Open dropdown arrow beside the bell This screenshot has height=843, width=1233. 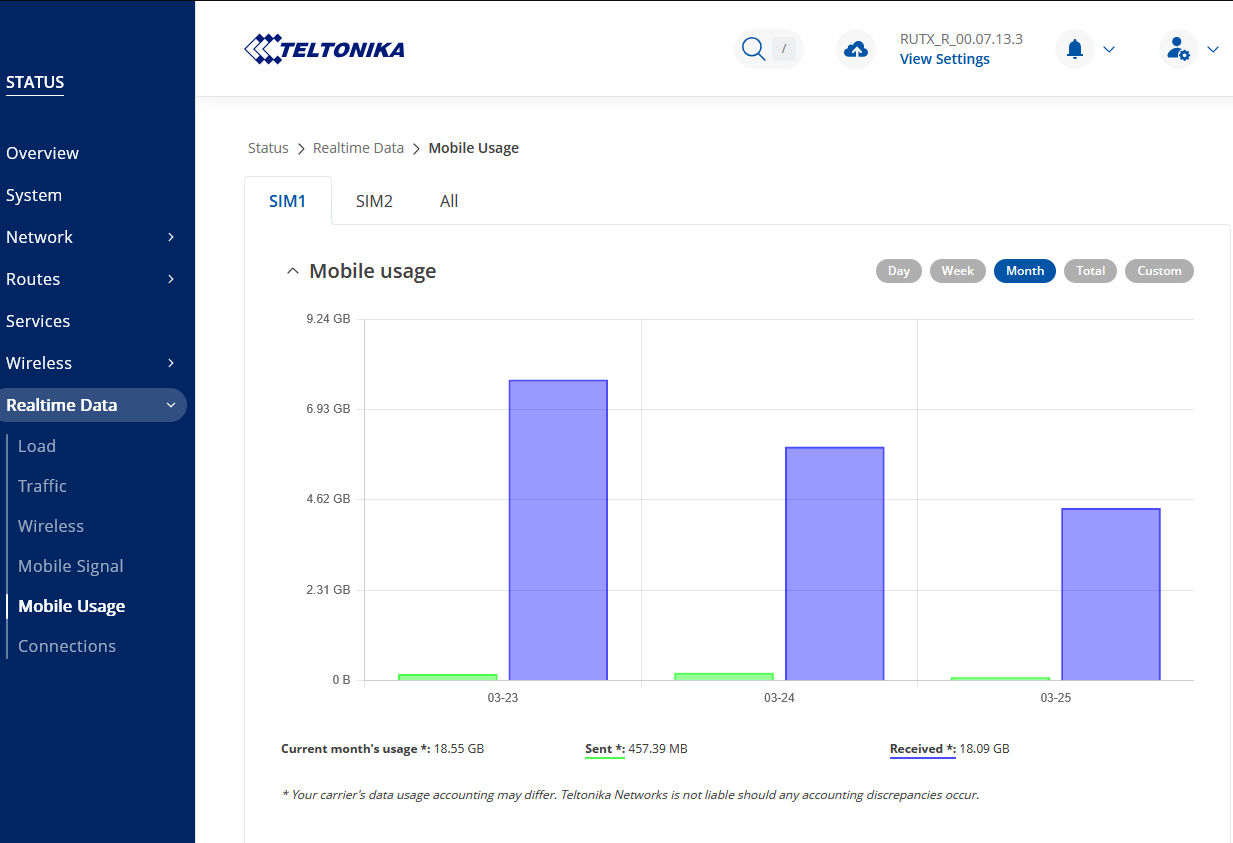point(1108,49)
